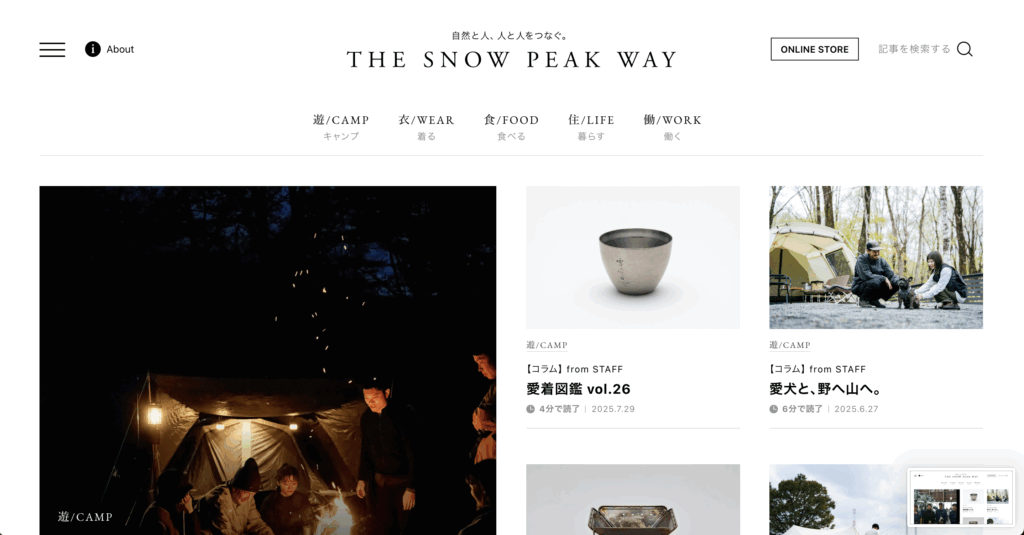This screenshot has width=1024, height=535.
Task: Open the 住/LIFE category
Action: tap(591, 127)
